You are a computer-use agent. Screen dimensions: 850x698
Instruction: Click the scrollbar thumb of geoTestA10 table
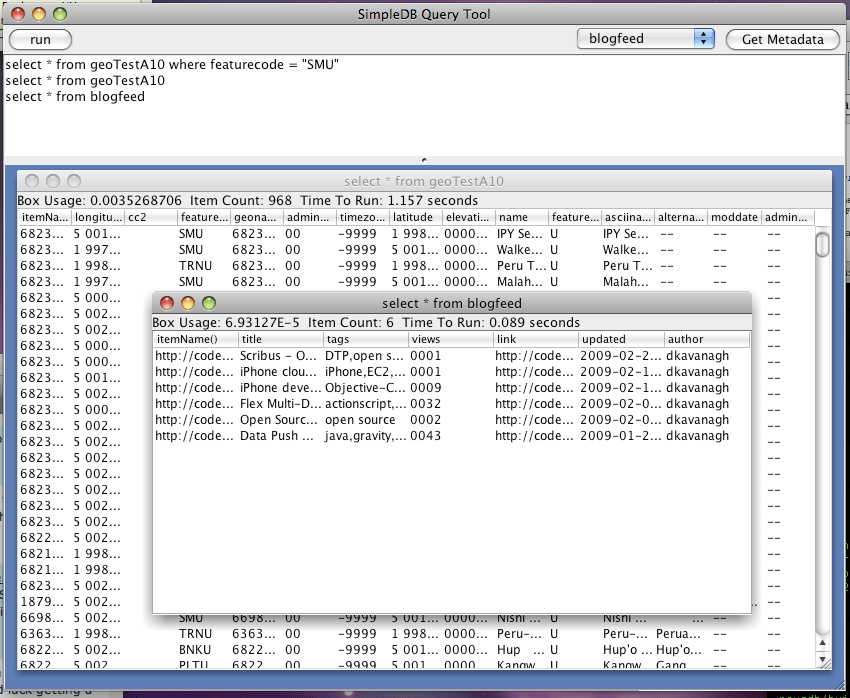(x=822, y=244)
